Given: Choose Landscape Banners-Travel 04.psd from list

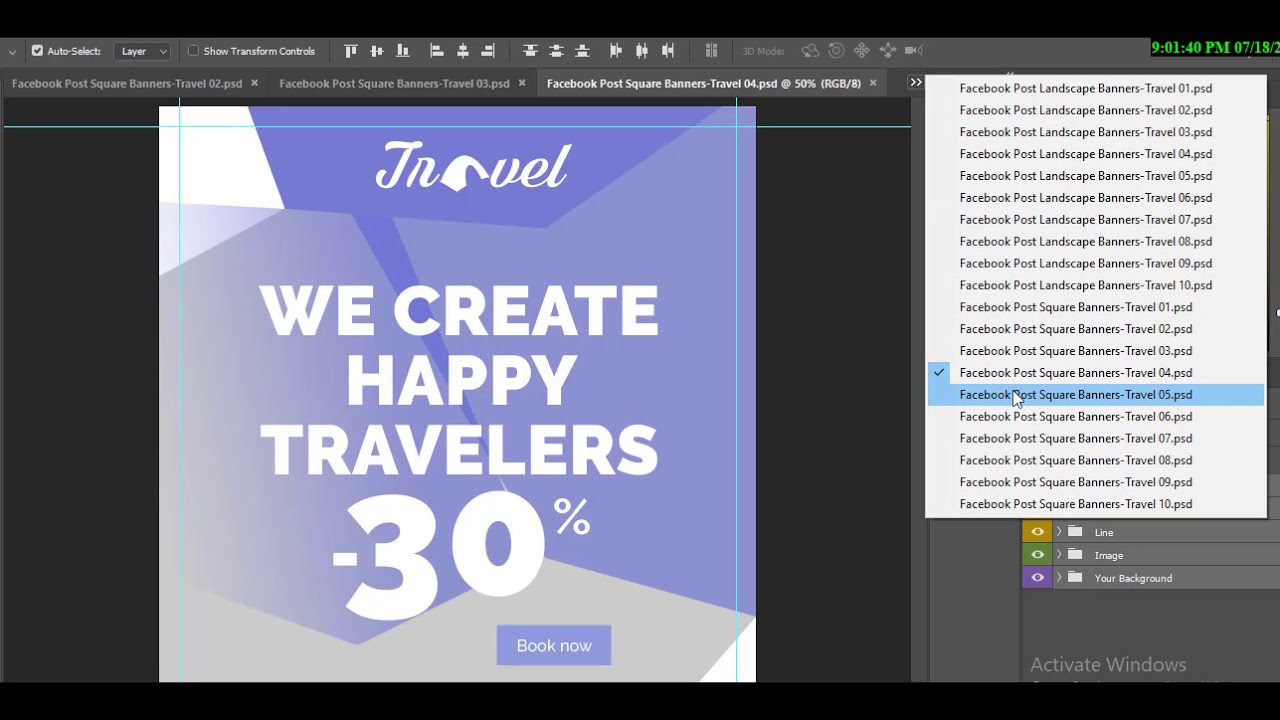Looking at the screenshot, I should pyautogui.click(x=1096, y=154).
